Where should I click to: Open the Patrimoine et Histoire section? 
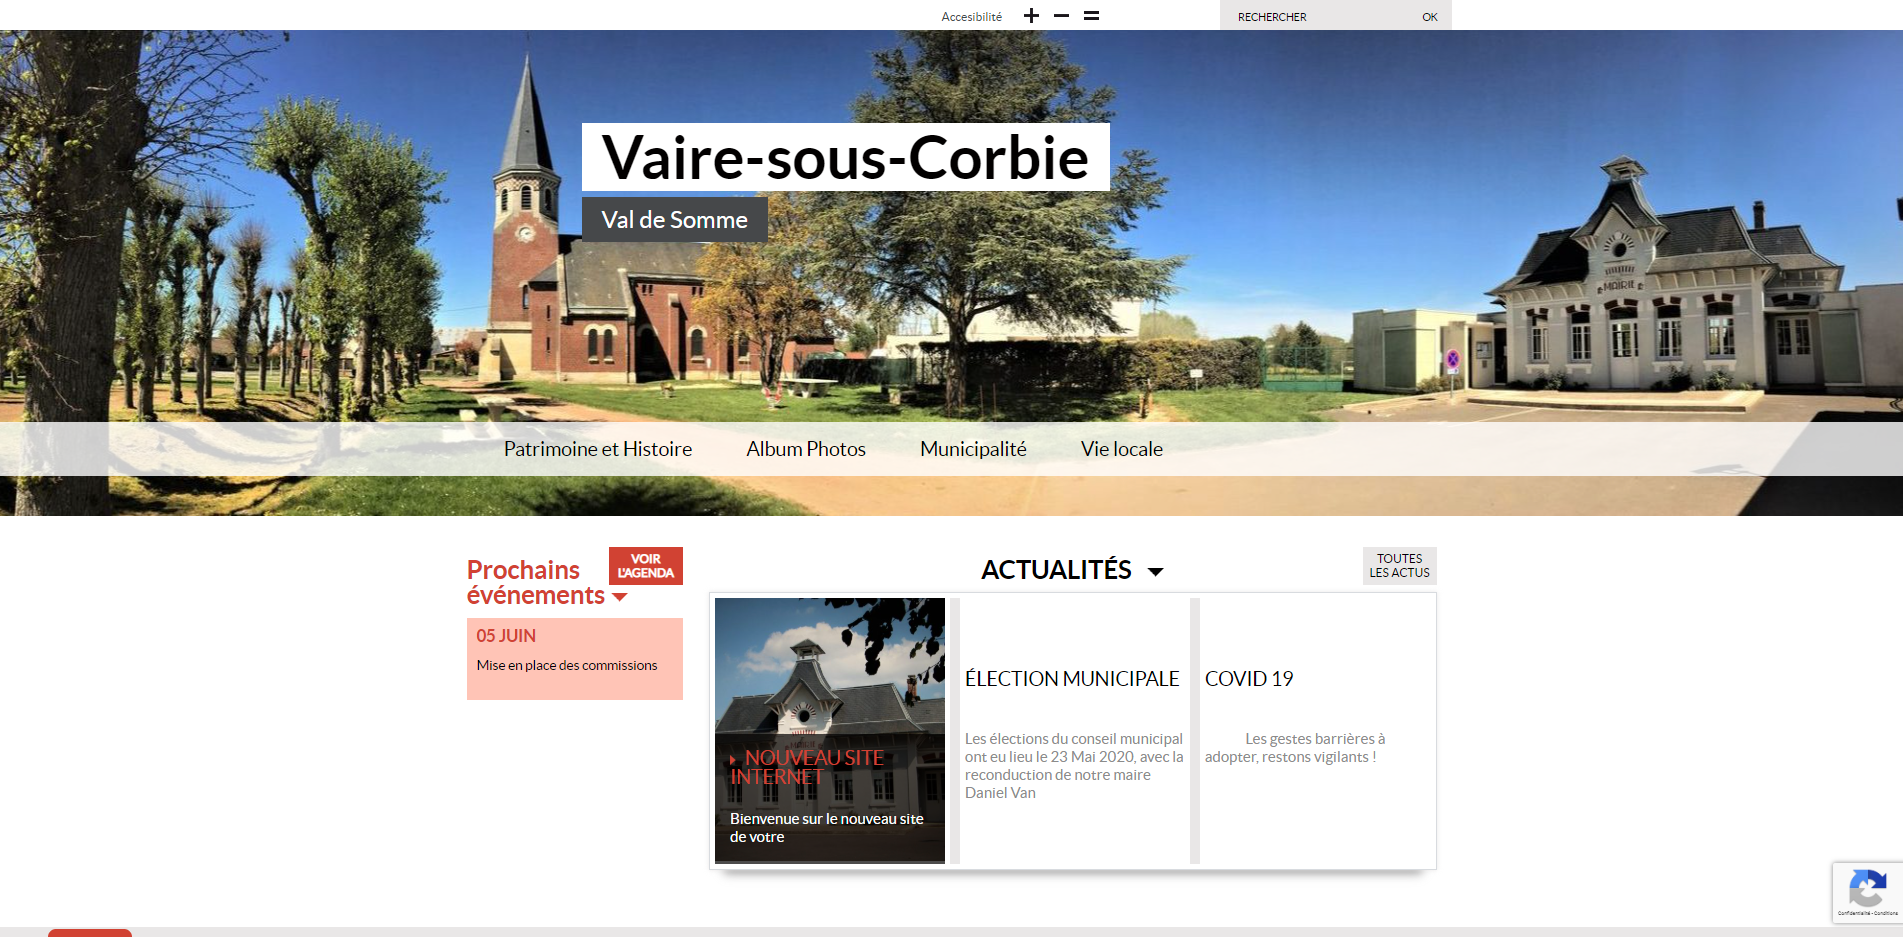598,449
